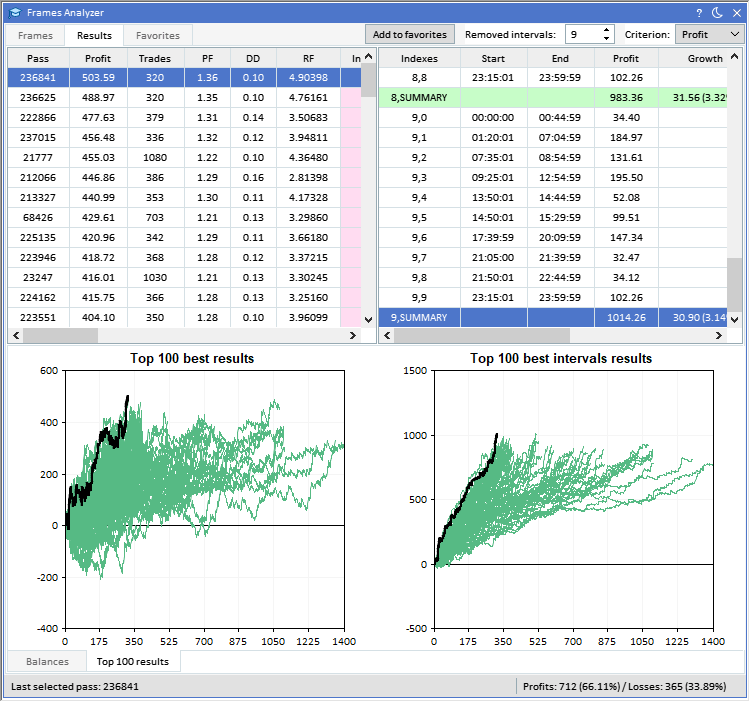Toggle dark mode moon icon
The image size is (750, 702).
pyautogui.click(x=717, y=13)
